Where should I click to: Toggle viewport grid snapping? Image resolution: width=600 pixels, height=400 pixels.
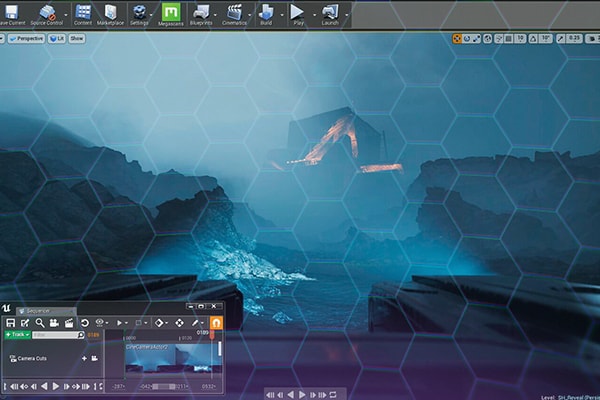(x=508, y=38)
